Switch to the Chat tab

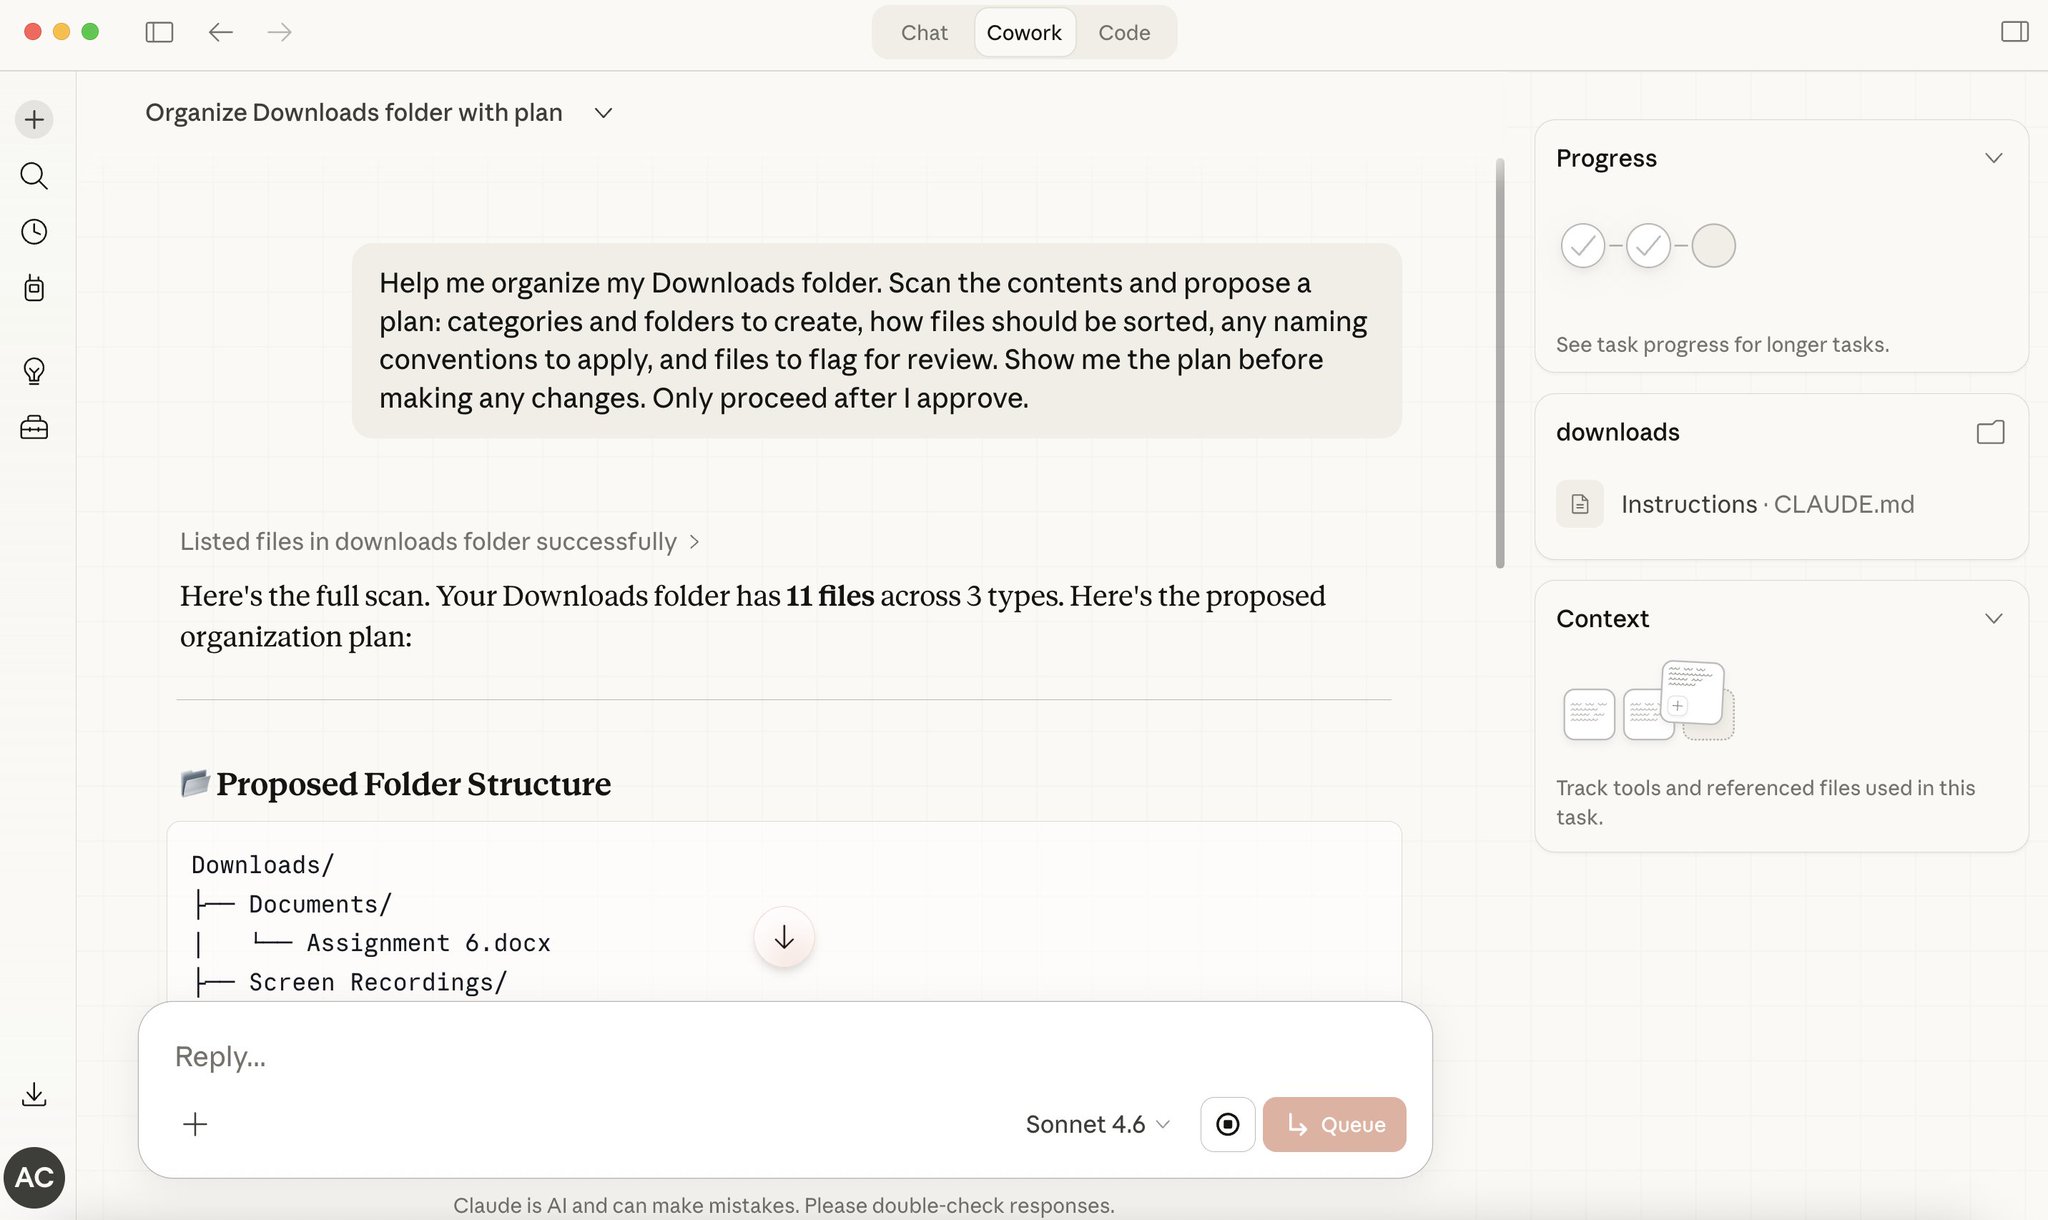tap(924, 32)
